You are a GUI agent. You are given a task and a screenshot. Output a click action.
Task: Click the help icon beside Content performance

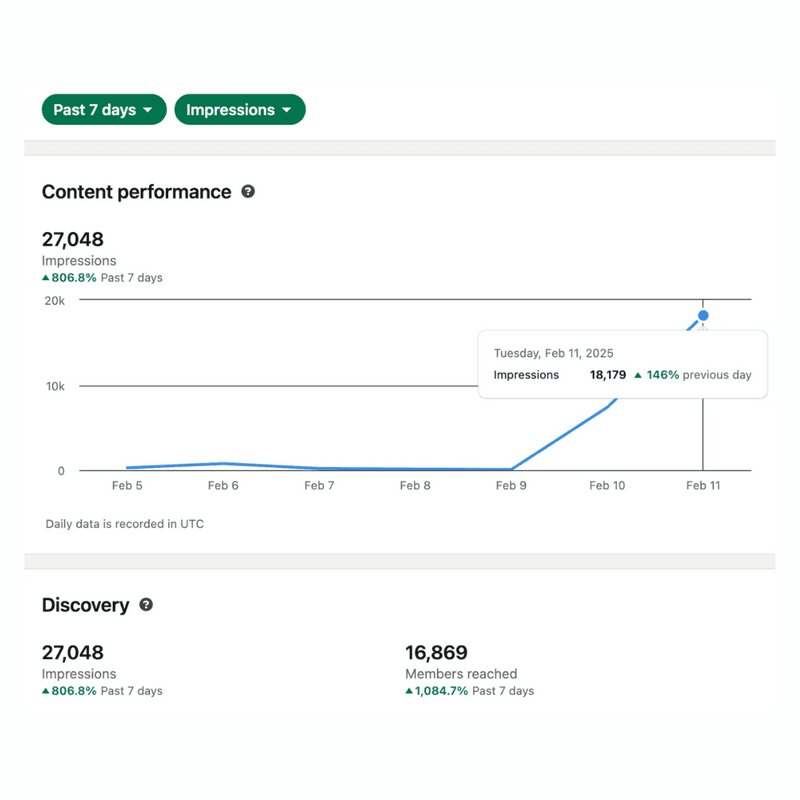248,191
